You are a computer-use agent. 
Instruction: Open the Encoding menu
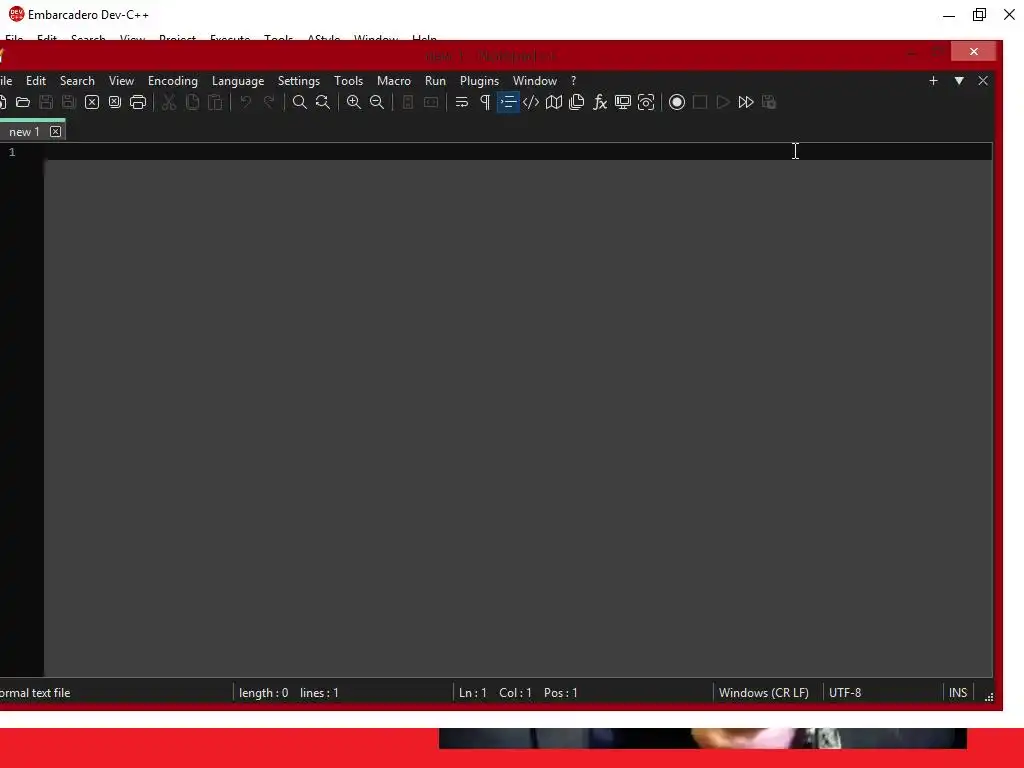[x=173, y=81]
